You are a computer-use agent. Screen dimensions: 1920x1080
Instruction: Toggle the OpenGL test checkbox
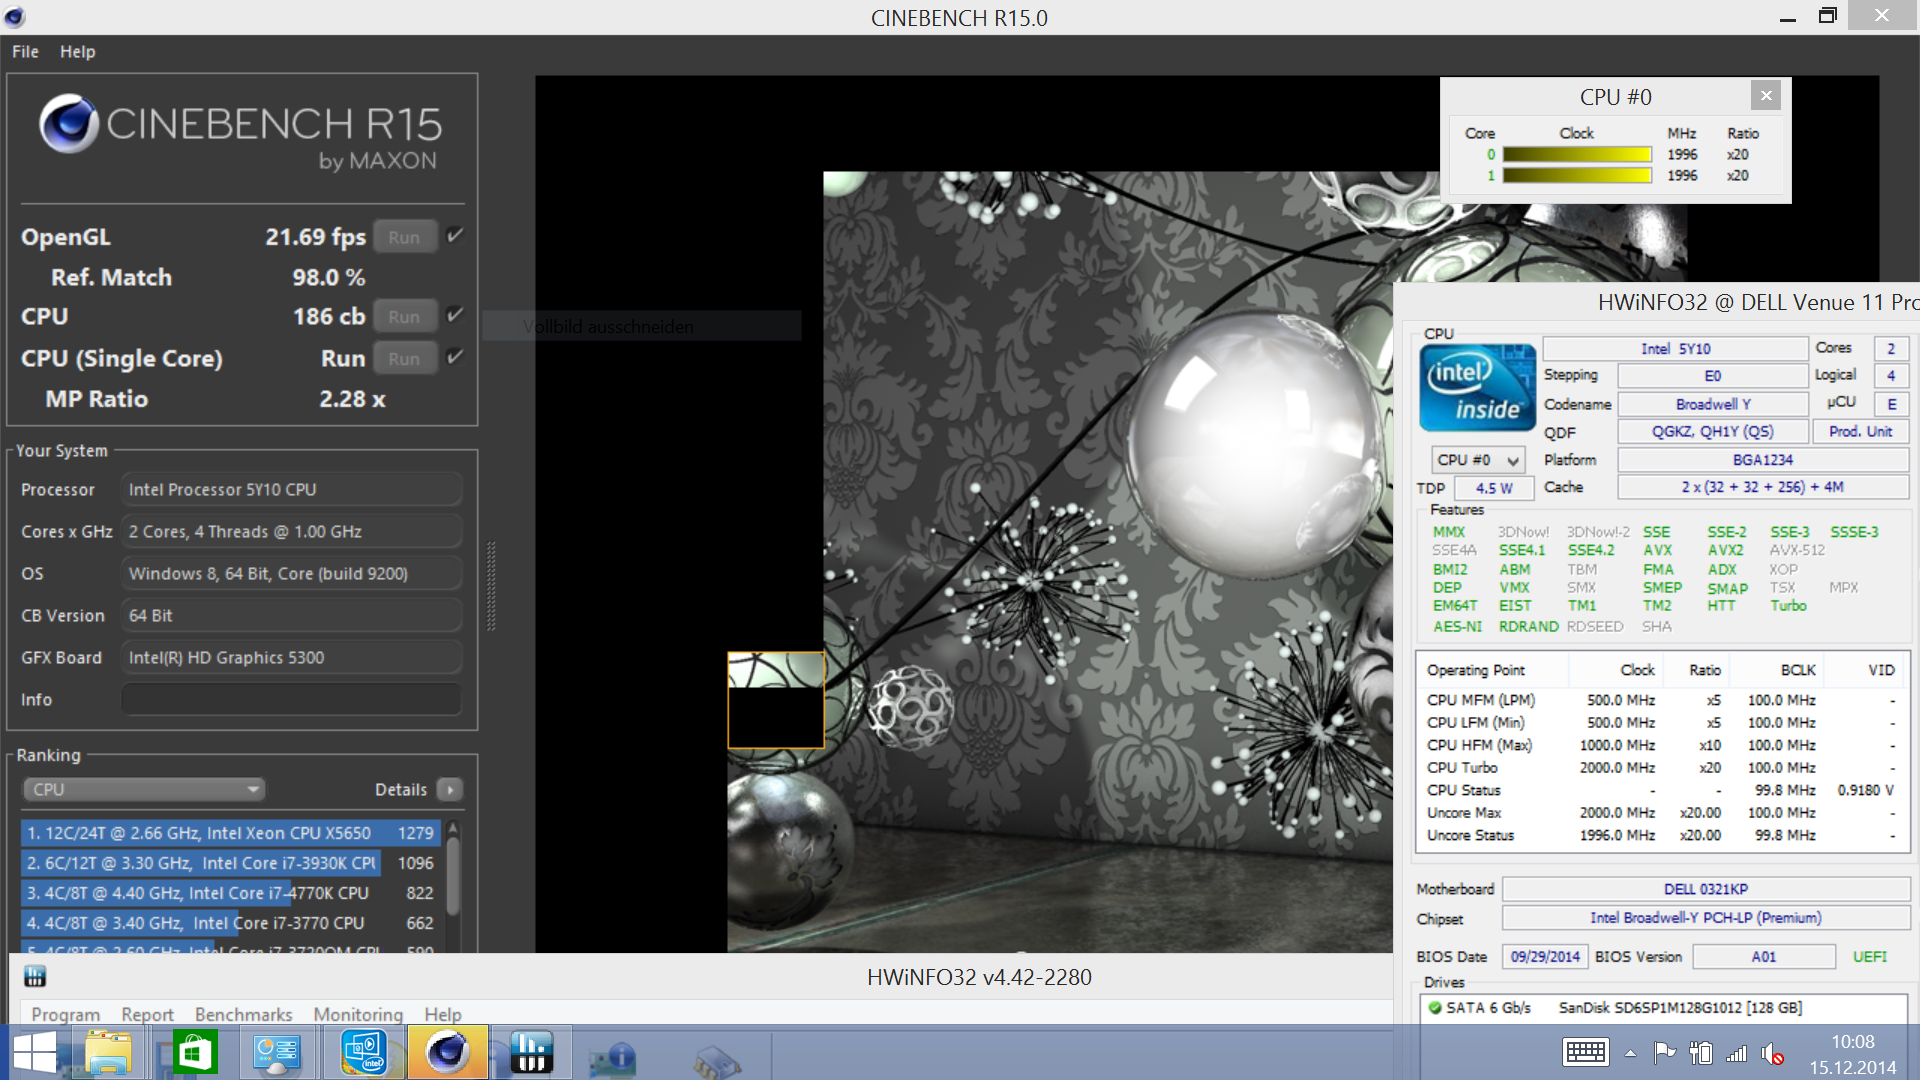[x=455, y=236]
